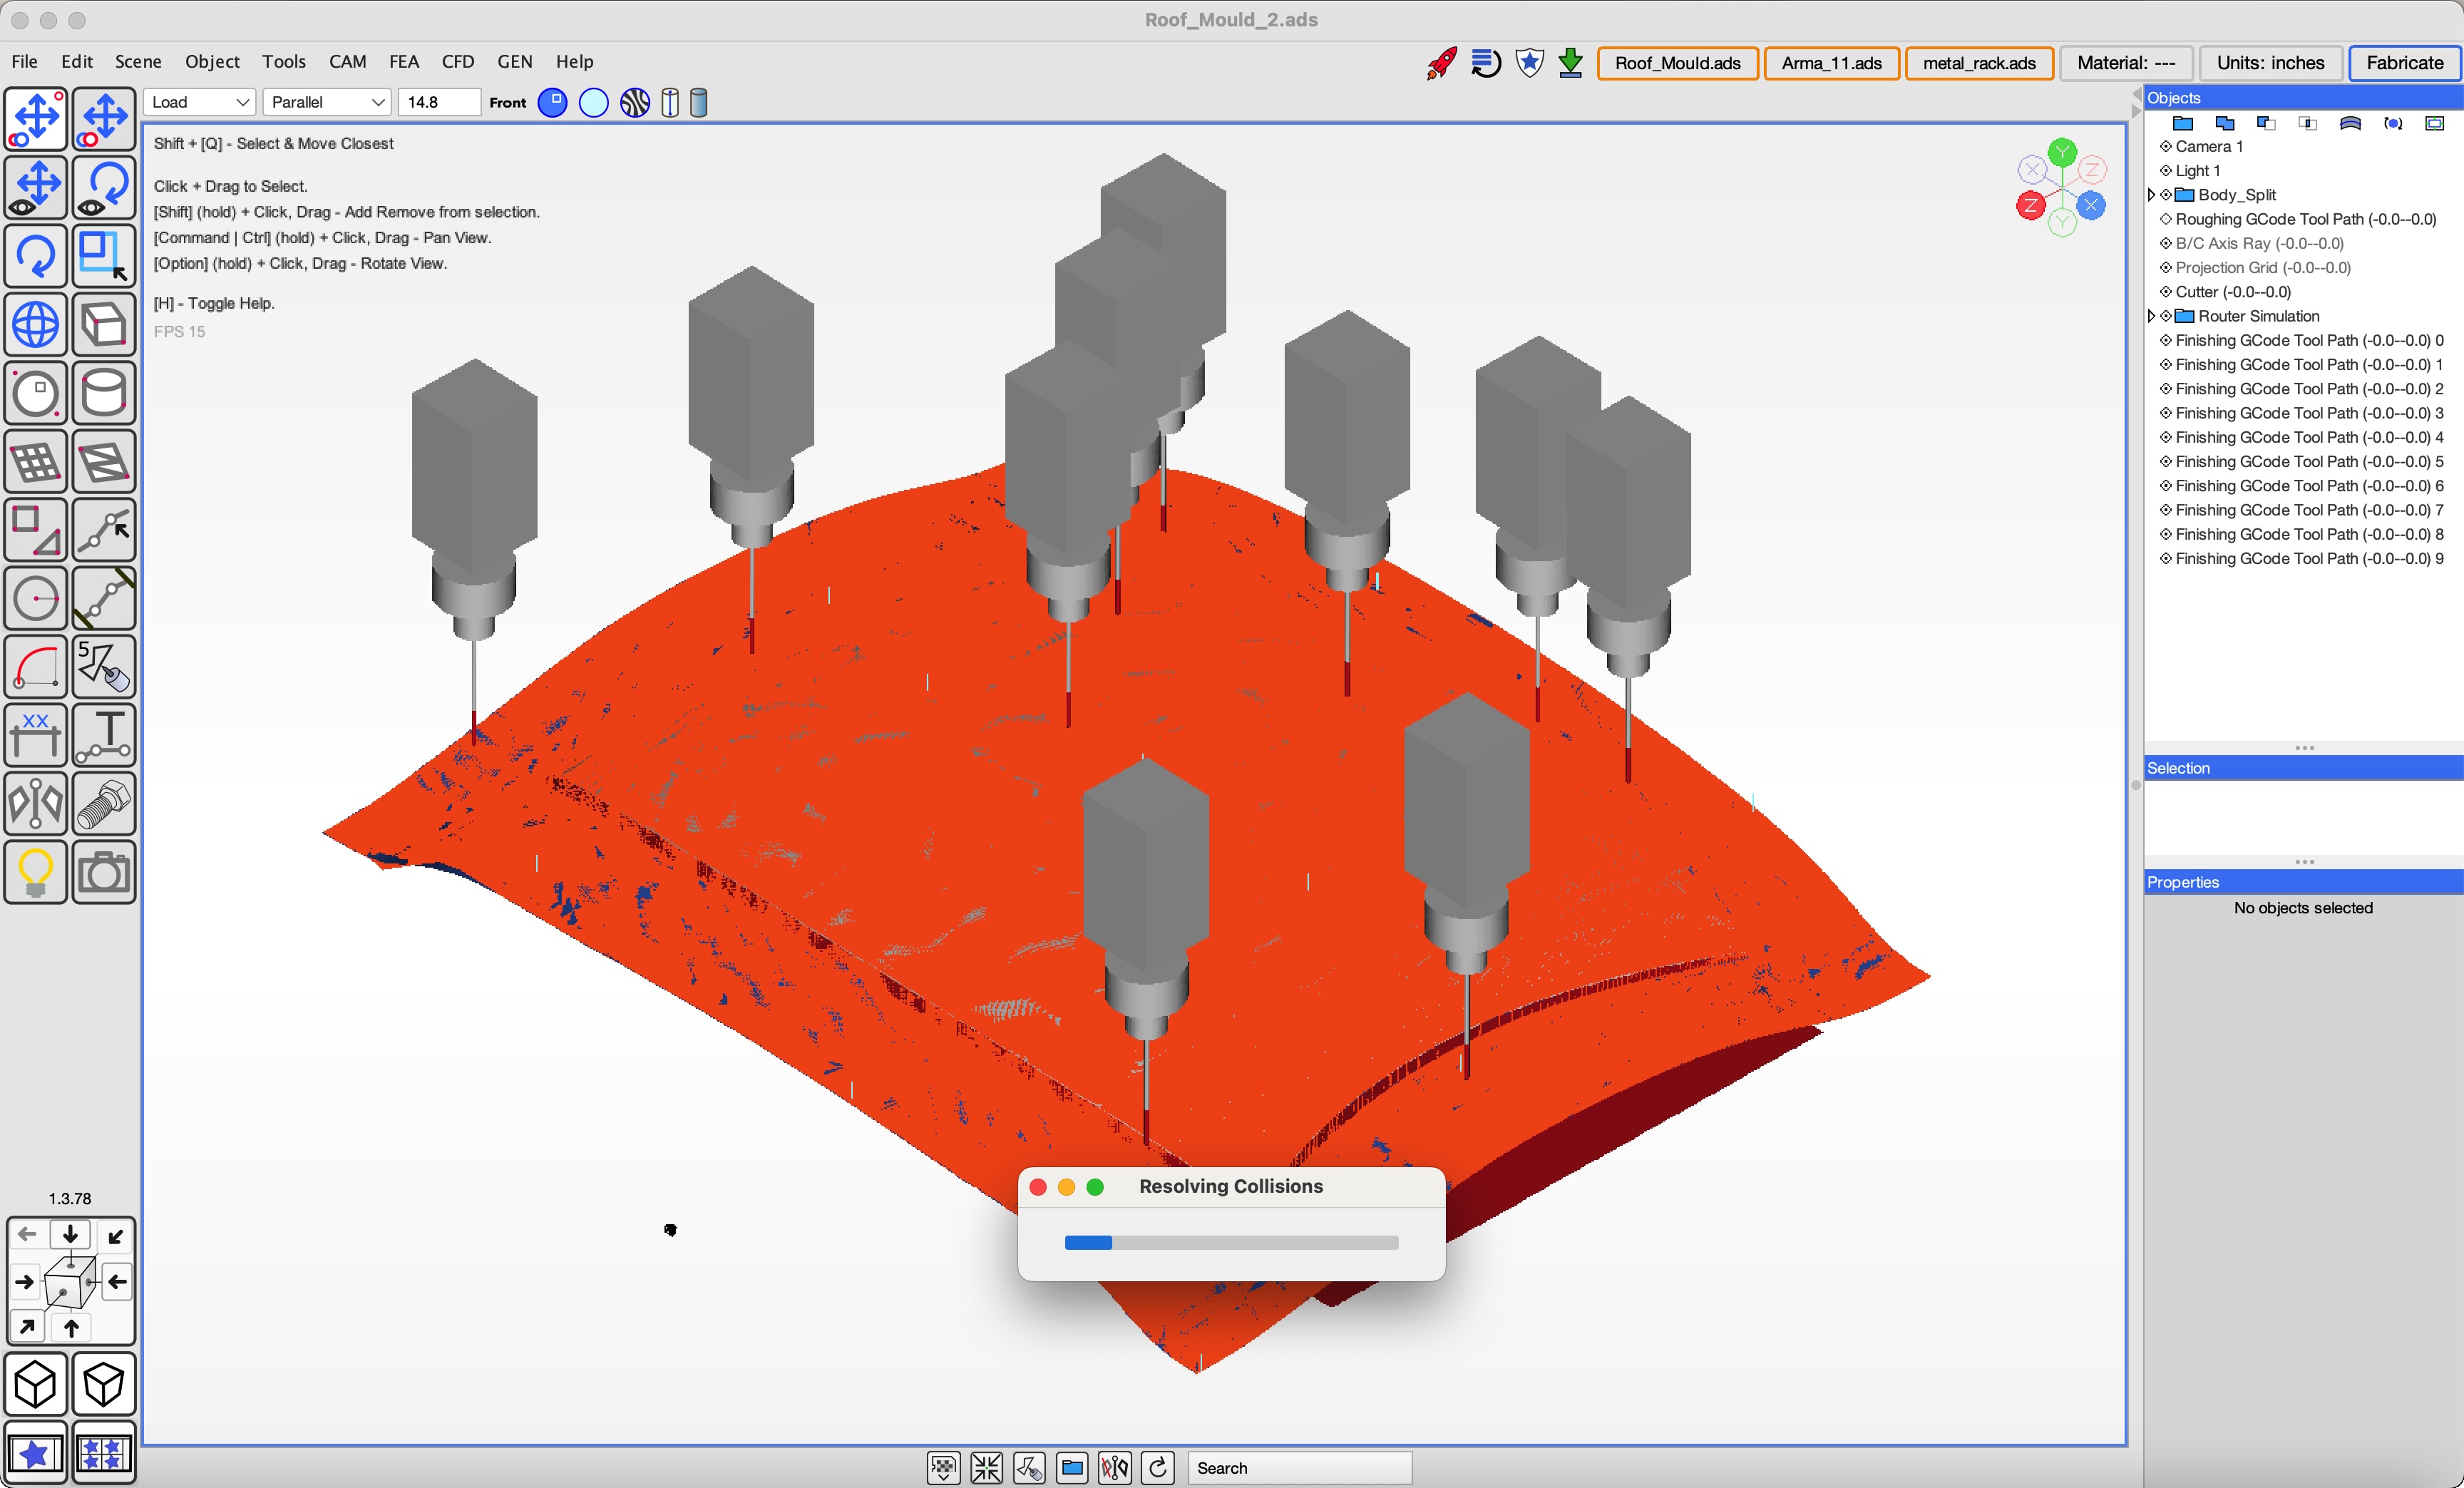Click the Resolving Collisions progress bar

1230,1243
